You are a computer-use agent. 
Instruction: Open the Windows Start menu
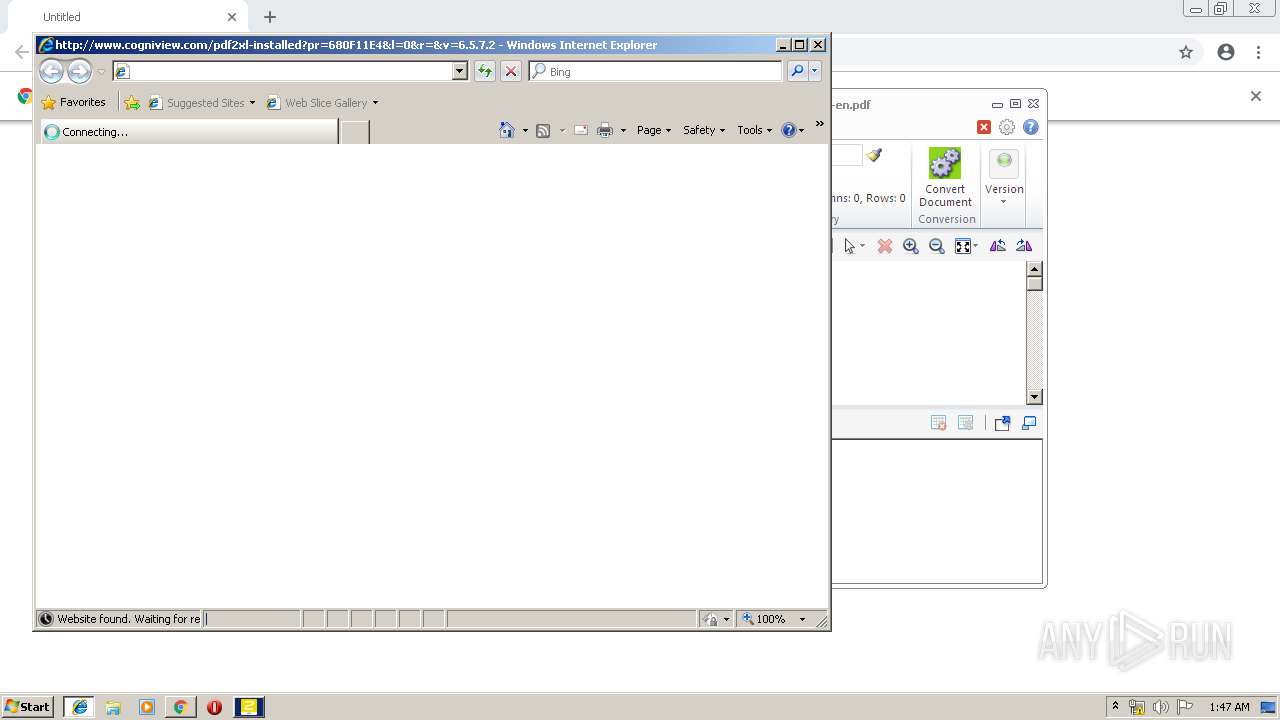[x=28, y=707]
